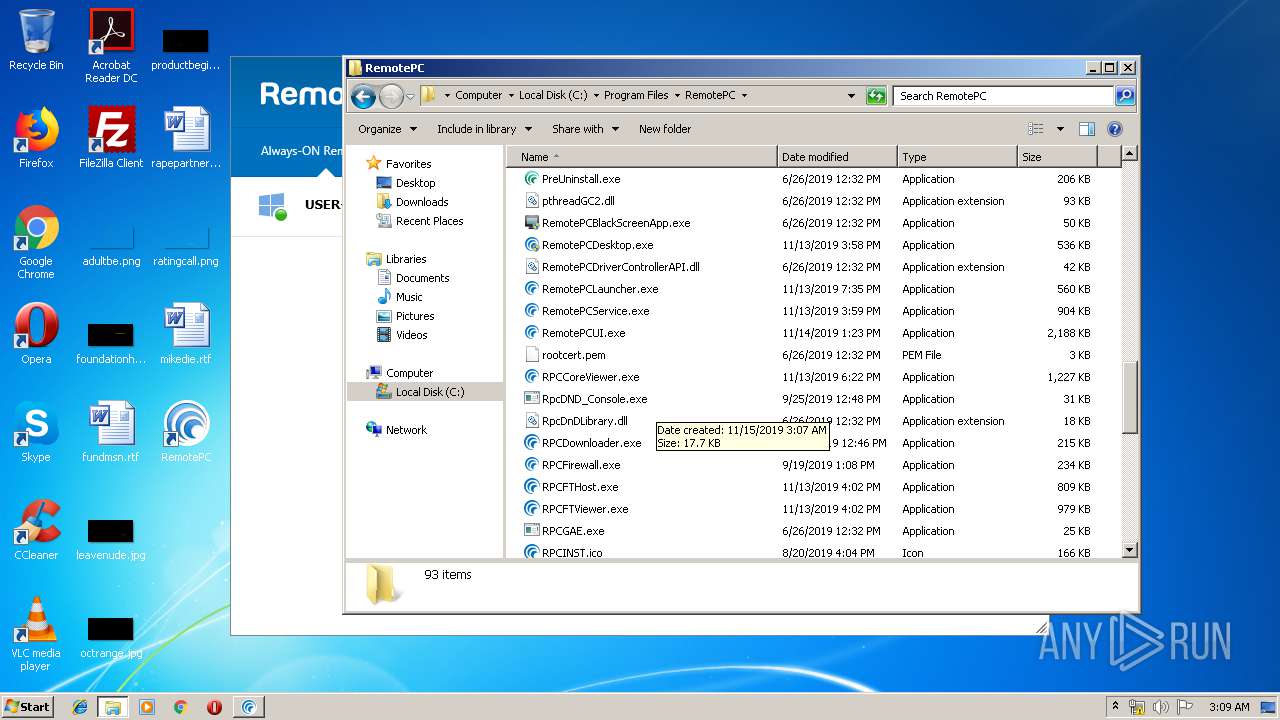The image size is (1280, 720).
Task: Select RPCCoreViewer.exe icon
Action: pos(532,377)
